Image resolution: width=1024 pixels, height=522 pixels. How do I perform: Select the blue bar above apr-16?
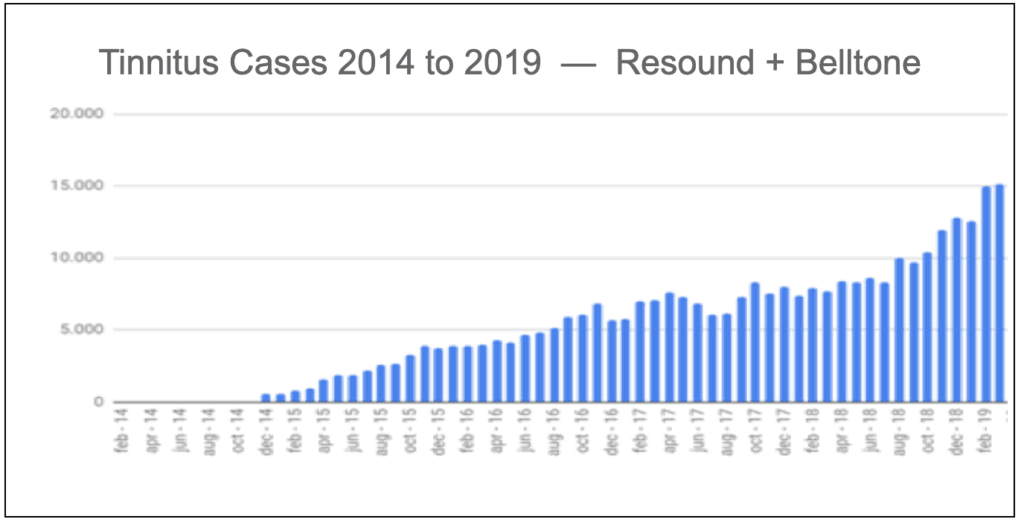(x=497, y=371)
